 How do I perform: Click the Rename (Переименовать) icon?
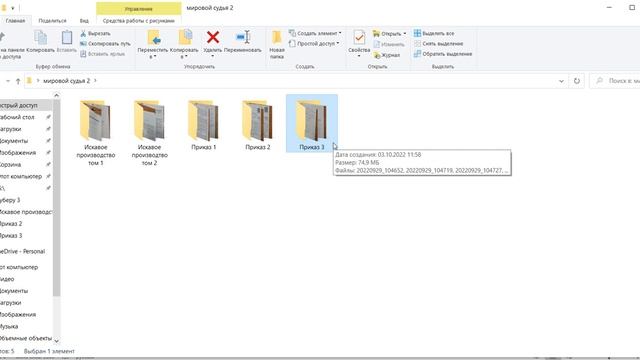point(243,38)
